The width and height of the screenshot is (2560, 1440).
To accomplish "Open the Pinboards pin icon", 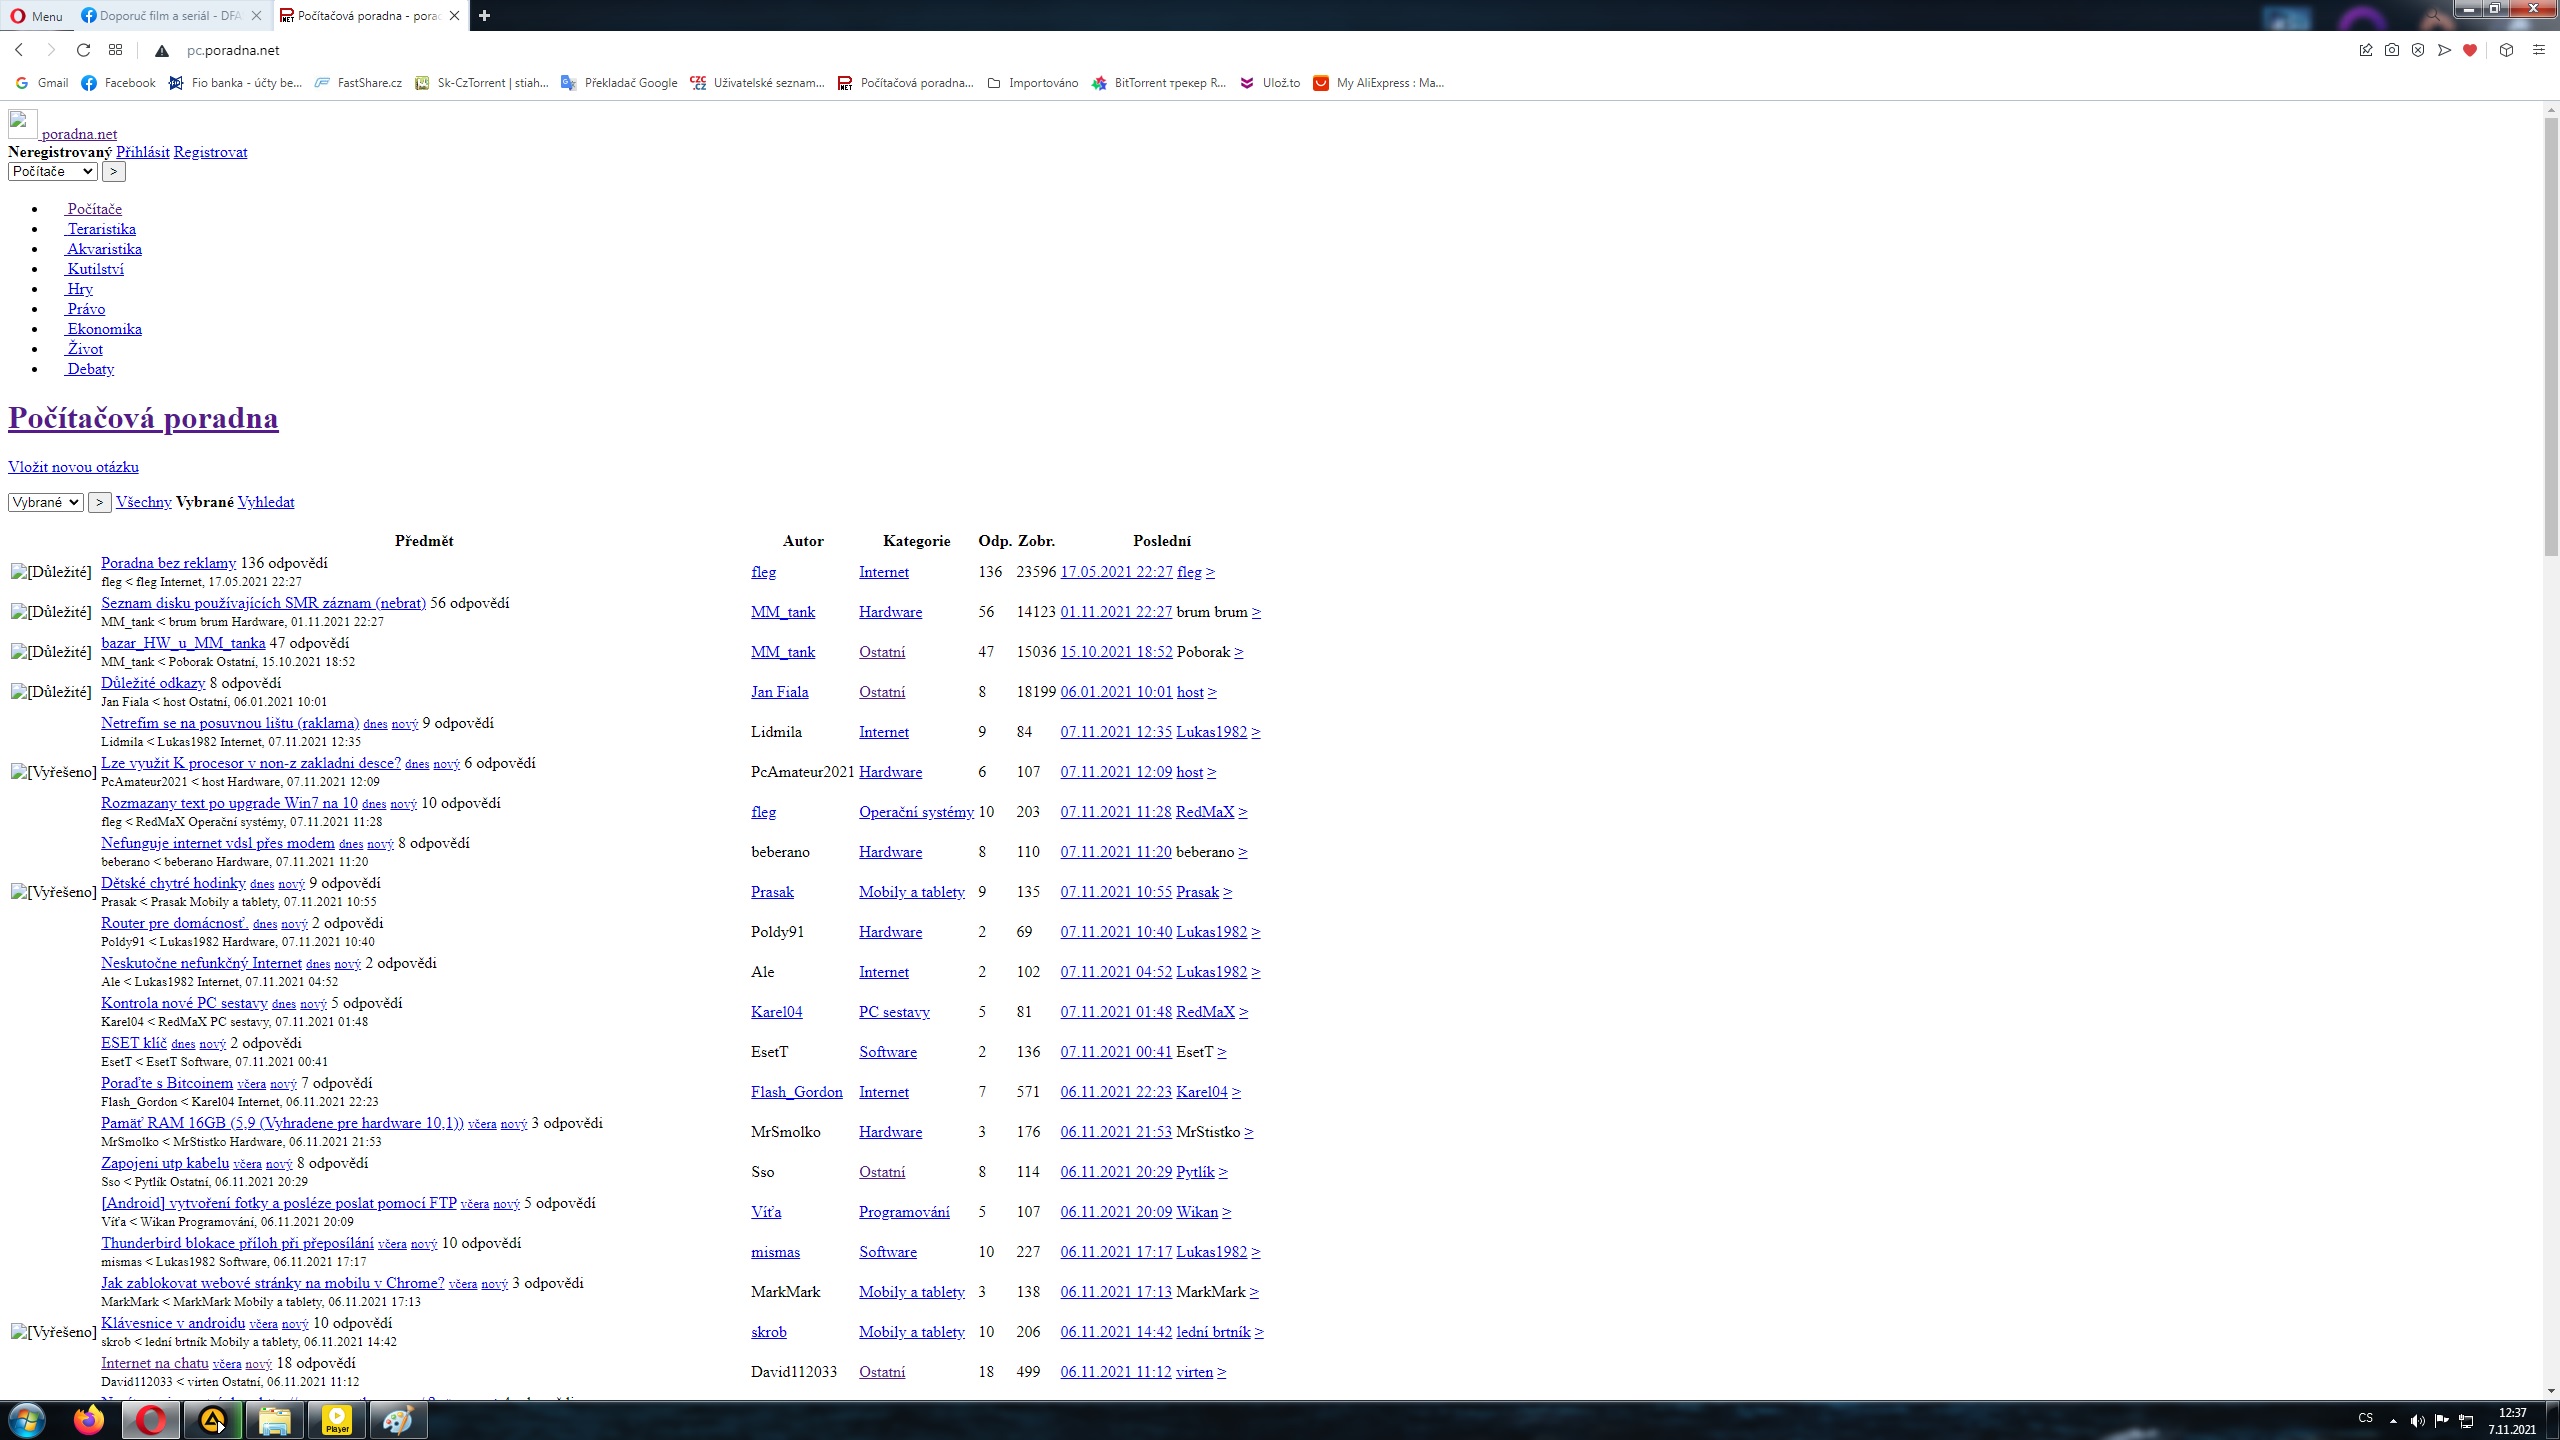I will [2365, 50].
